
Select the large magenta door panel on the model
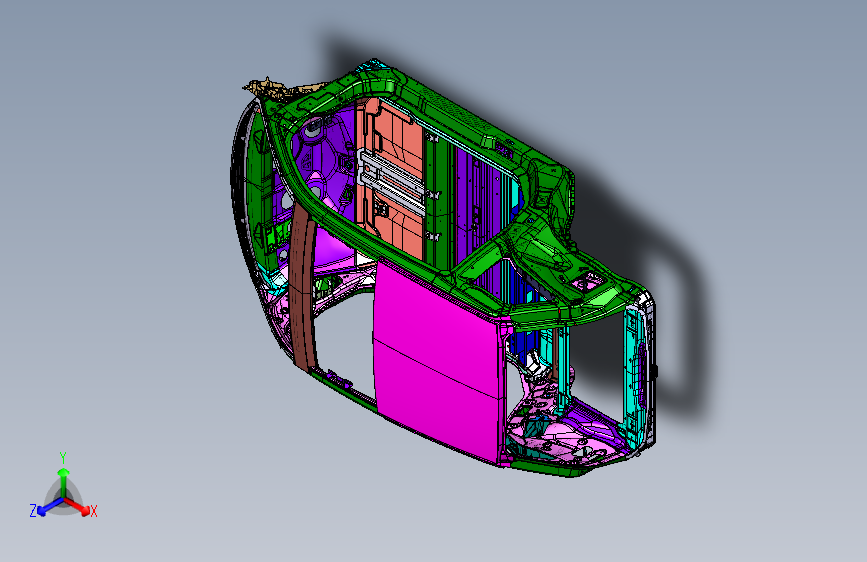[437, 364]
